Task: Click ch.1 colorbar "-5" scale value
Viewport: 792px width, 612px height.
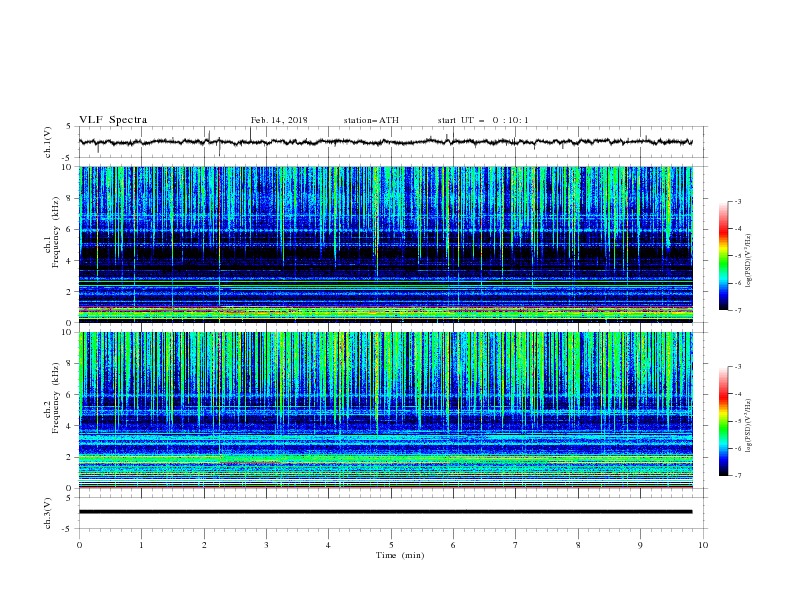Action: coord(738,256)
